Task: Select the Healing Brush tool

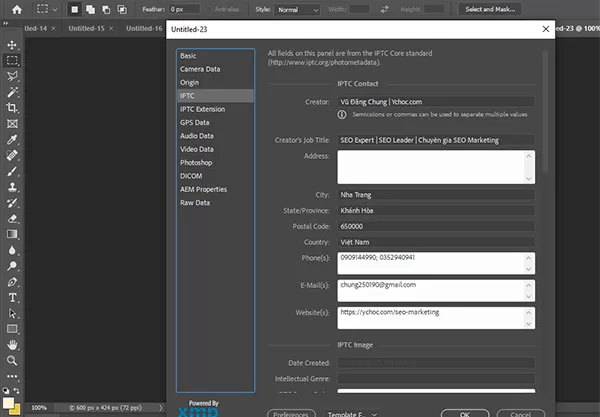Action: coord(12,155)
